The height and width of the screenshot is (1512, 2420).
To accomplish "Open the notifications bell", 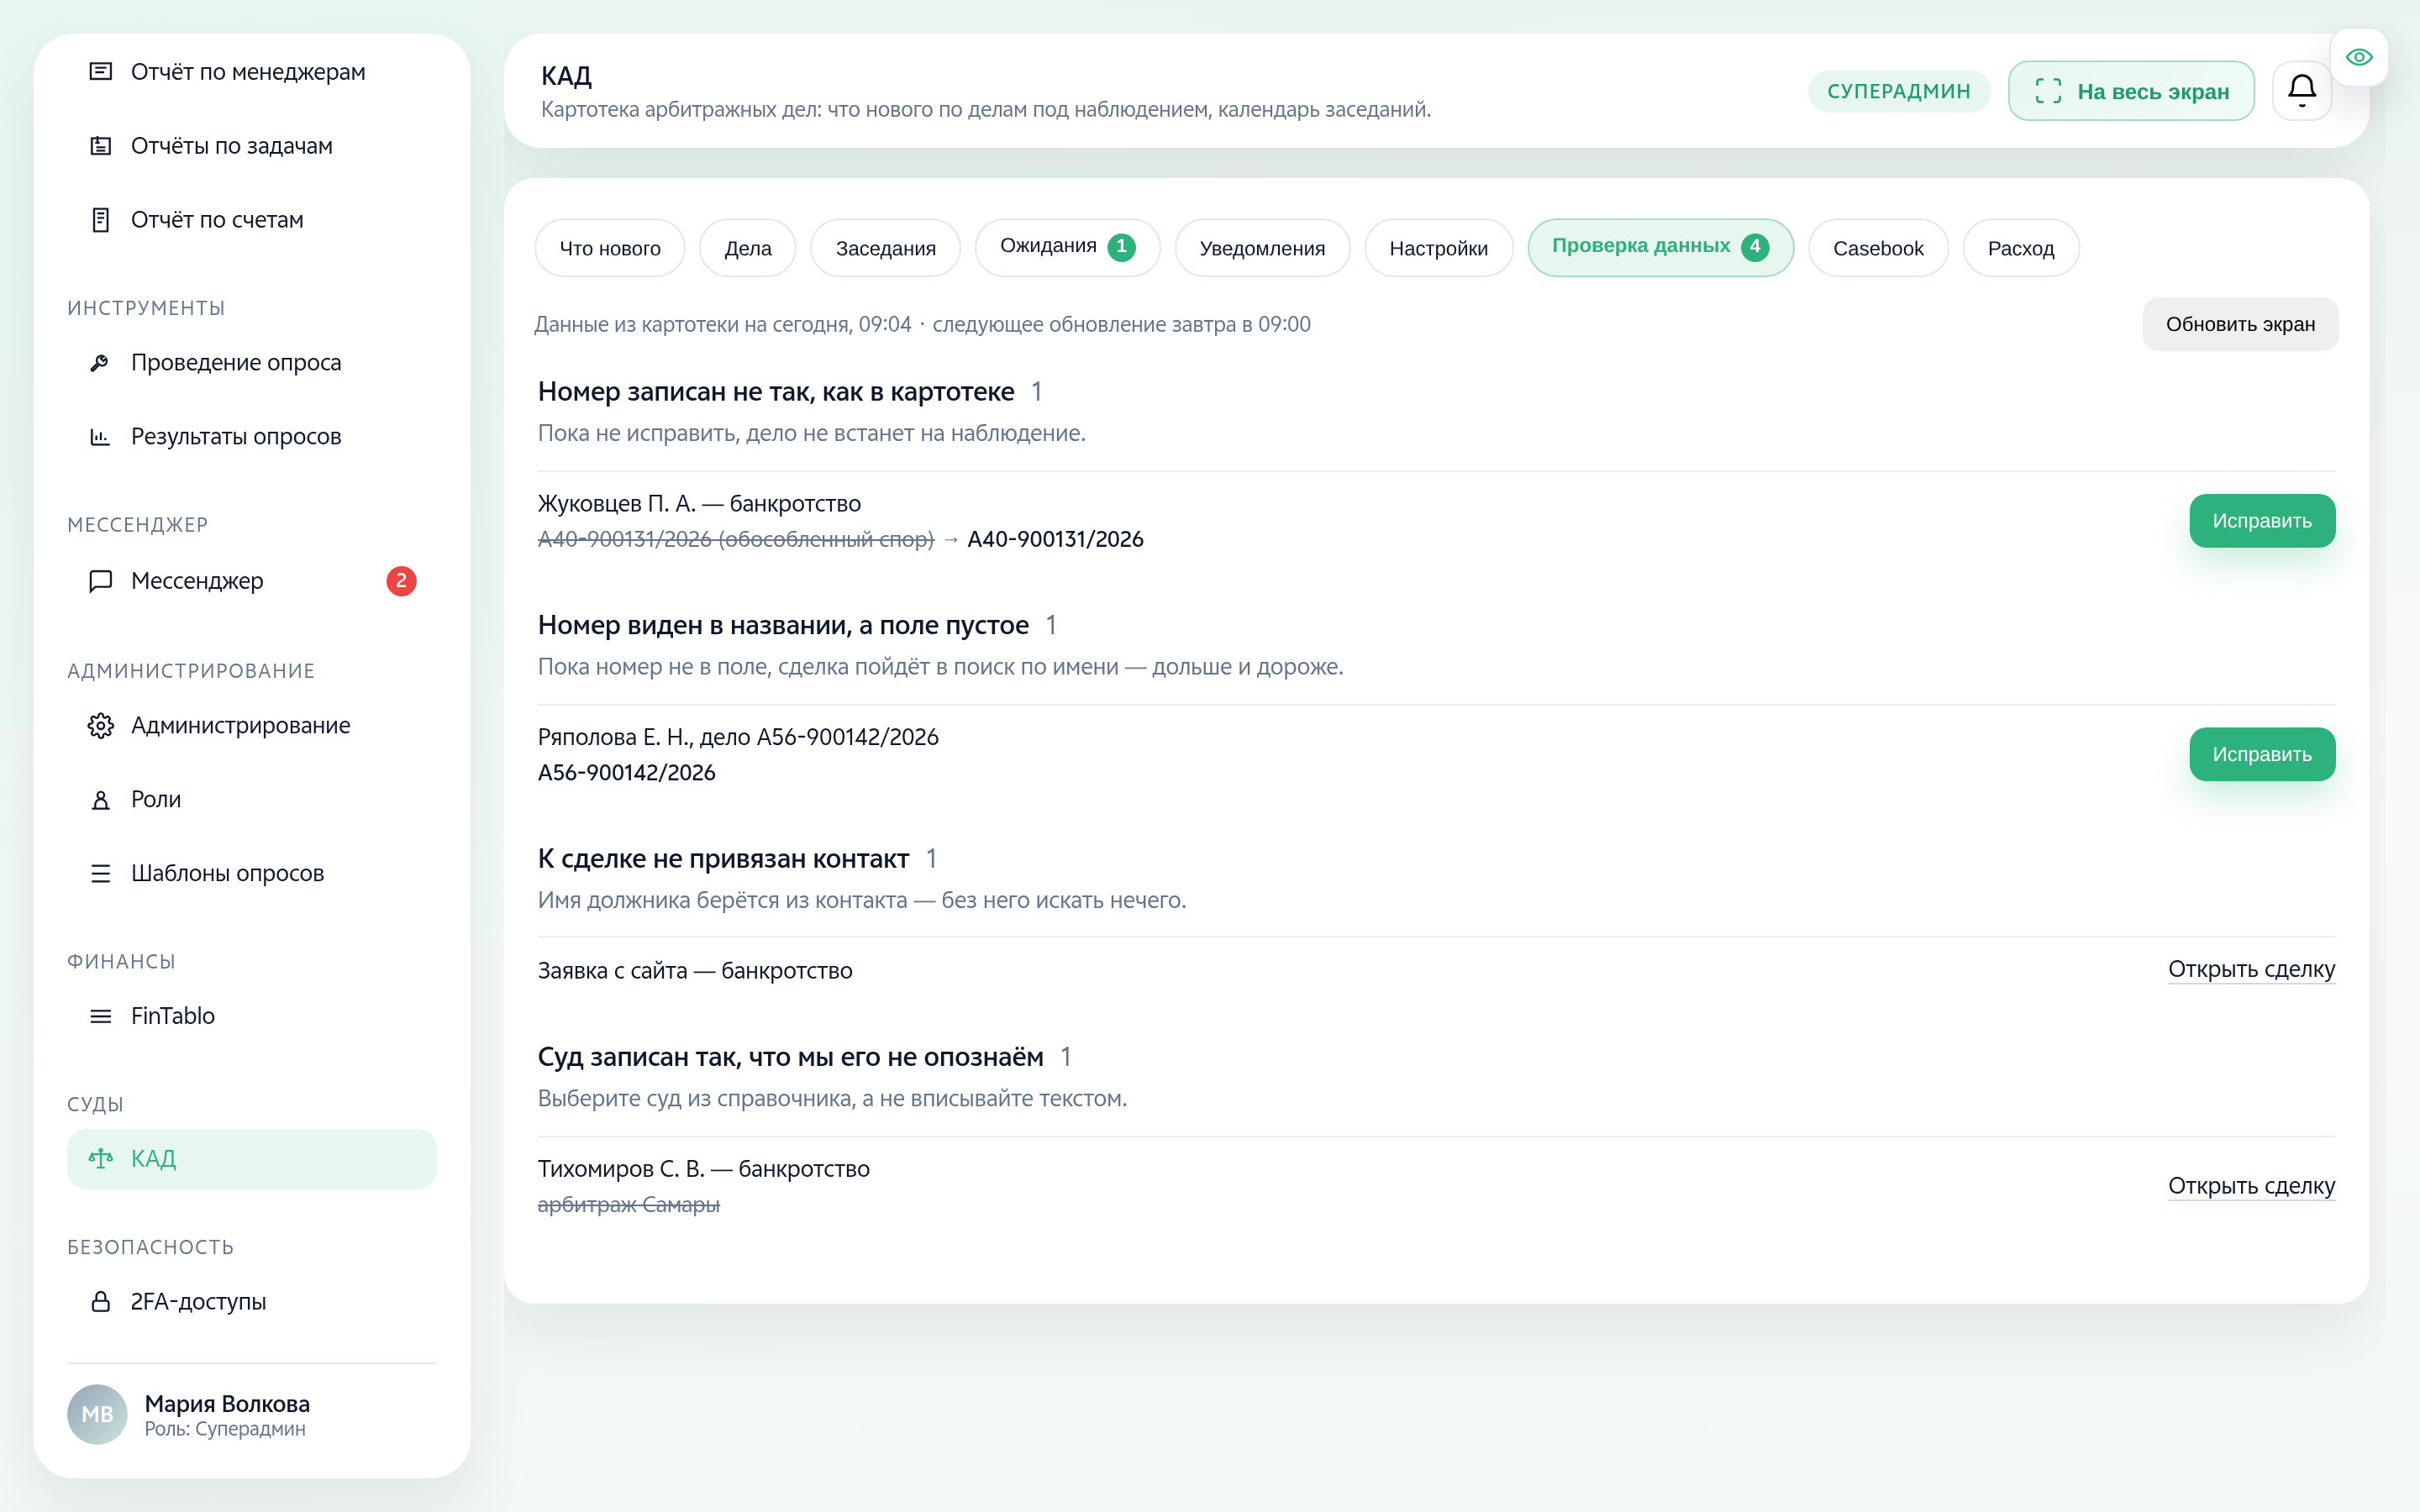I will click(2302, 91).
